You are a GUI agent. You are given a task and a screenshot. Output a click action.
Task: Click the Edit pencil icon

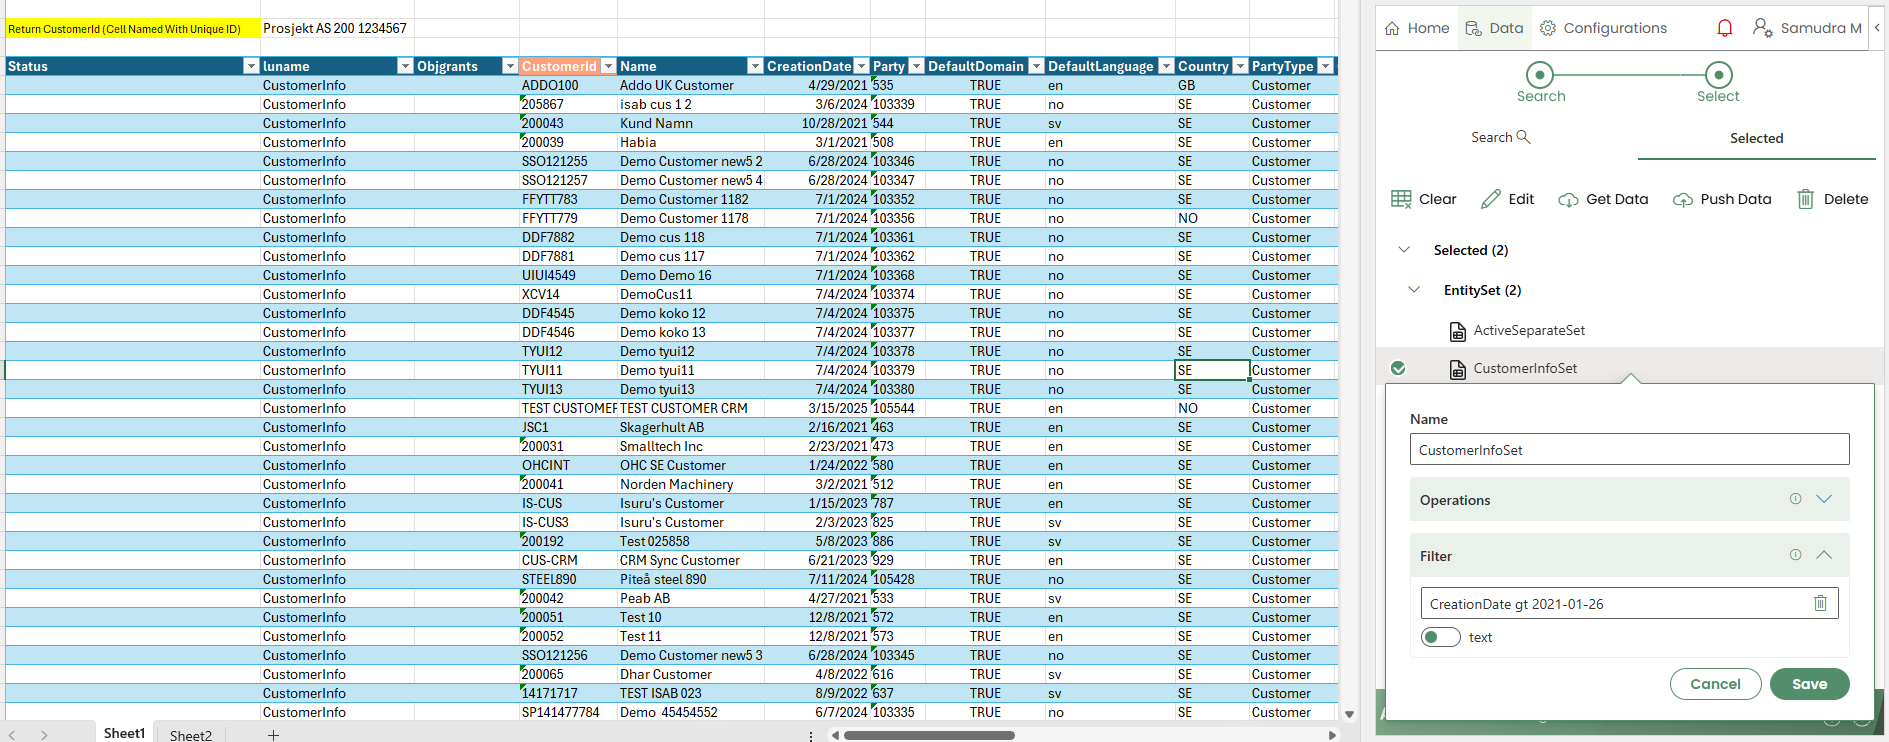[x=1490, y=199]
